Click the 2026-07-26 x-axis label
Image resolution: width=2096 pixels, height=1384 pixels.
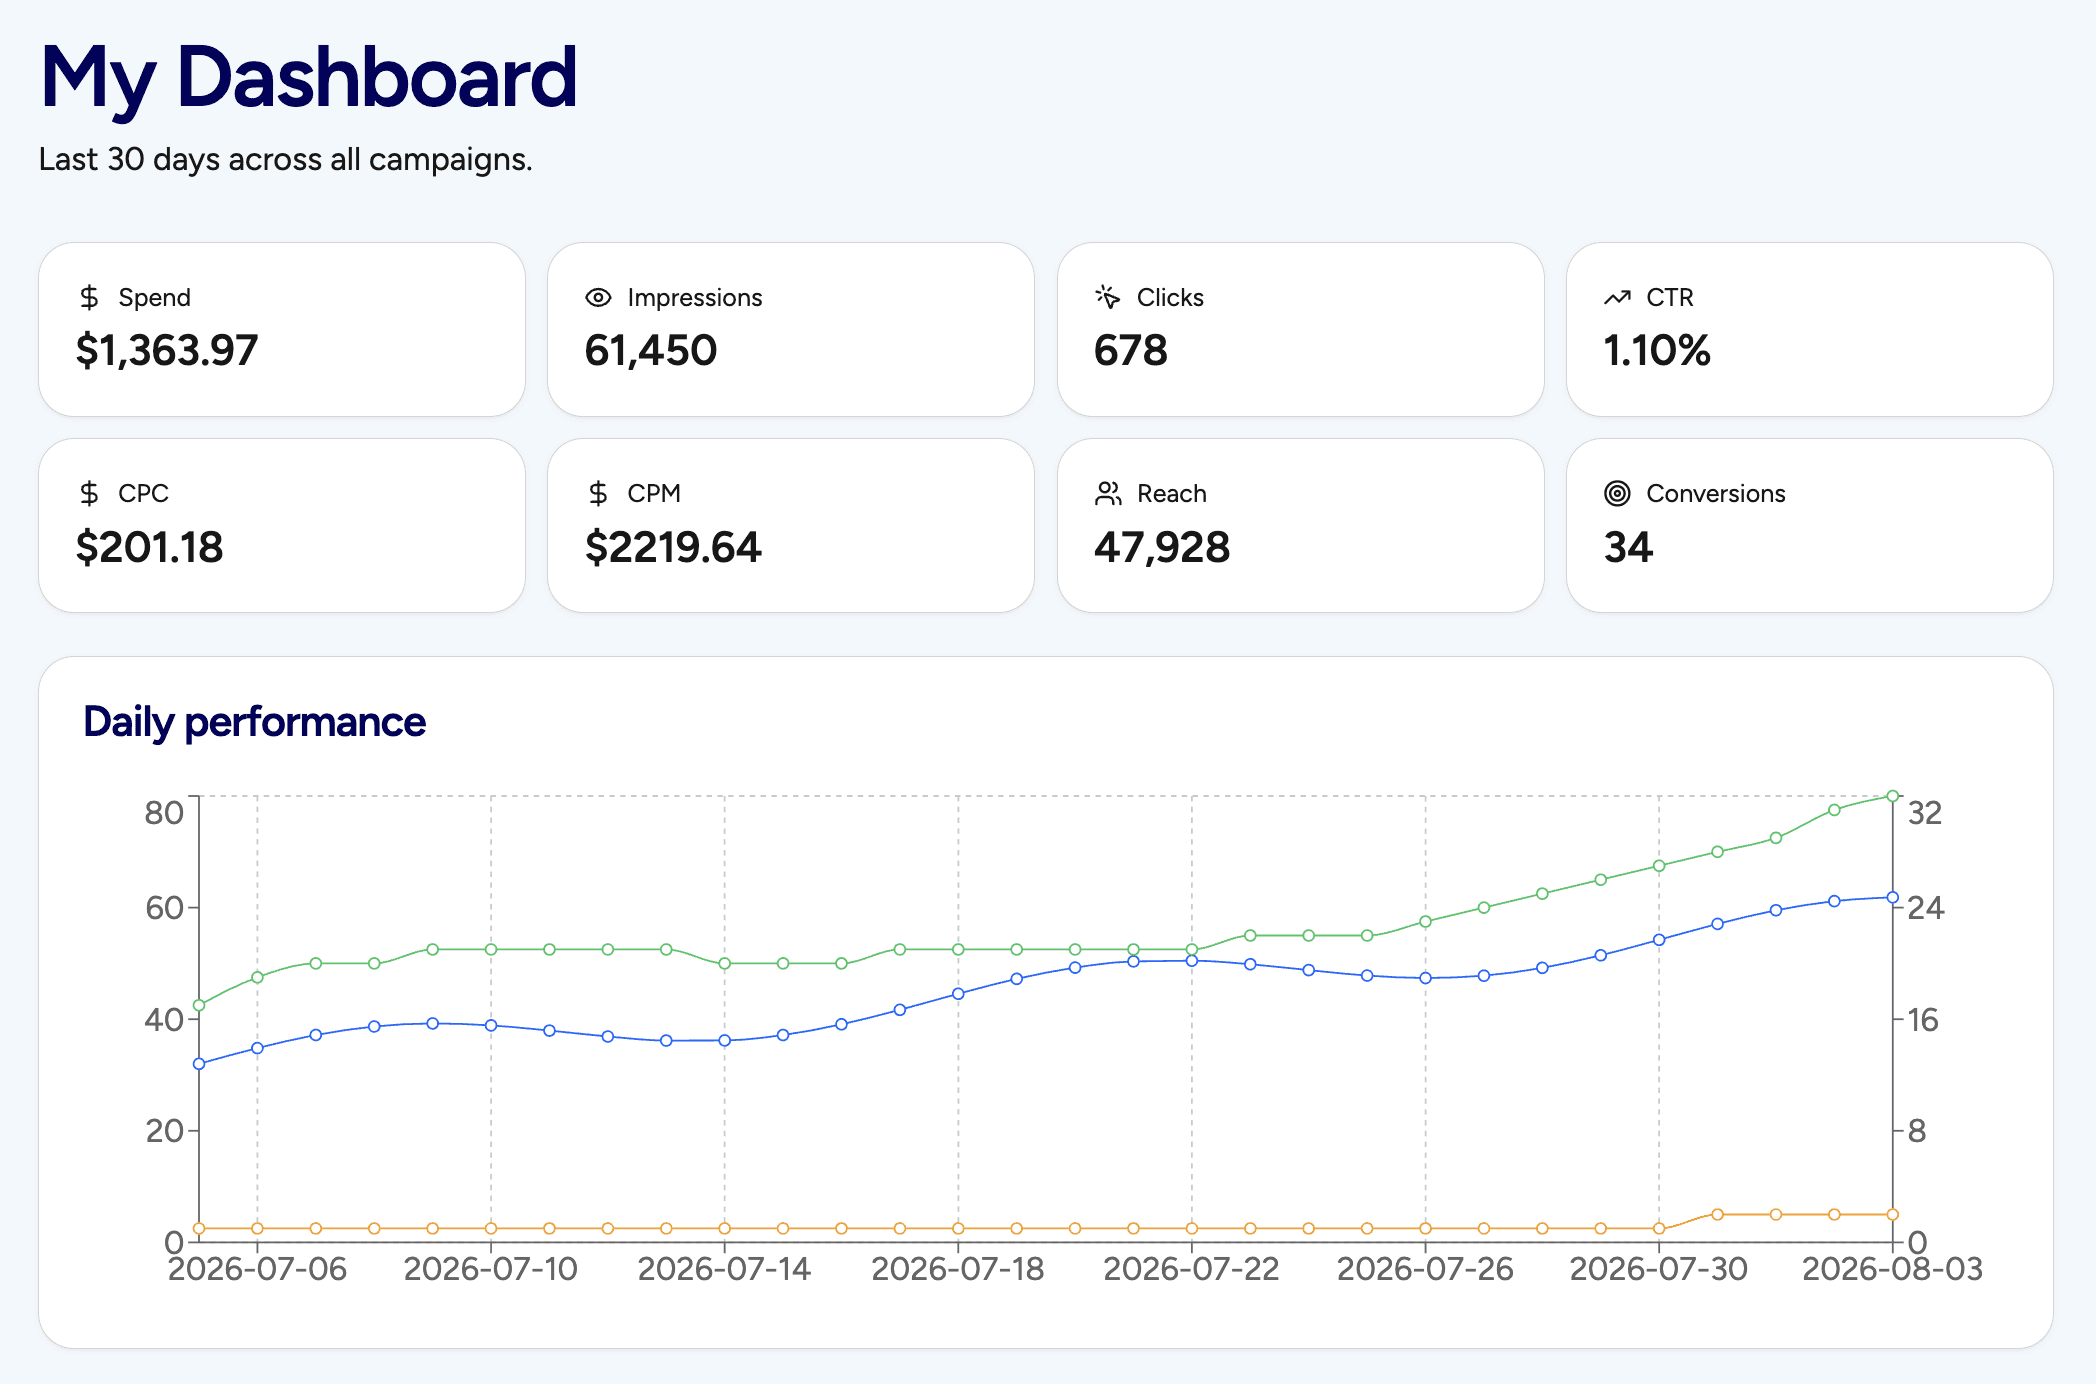(1426, 1270)
